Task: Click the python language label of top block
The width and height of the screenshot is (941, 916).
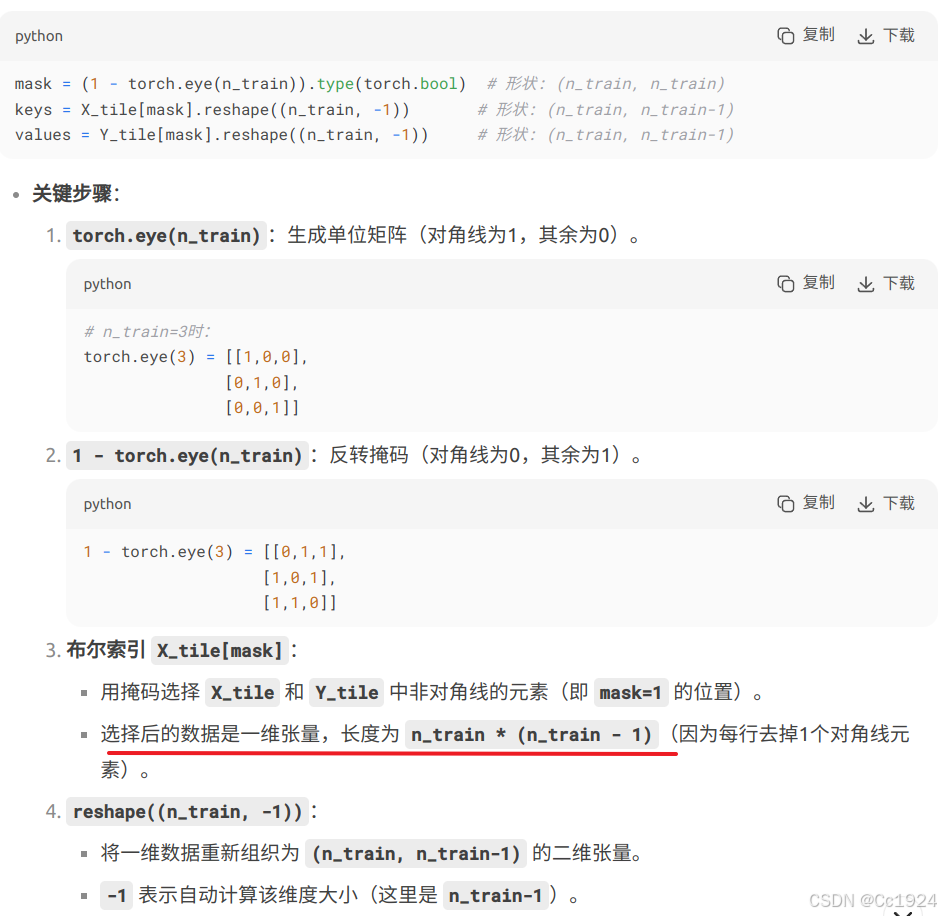Action: (39, 37)
